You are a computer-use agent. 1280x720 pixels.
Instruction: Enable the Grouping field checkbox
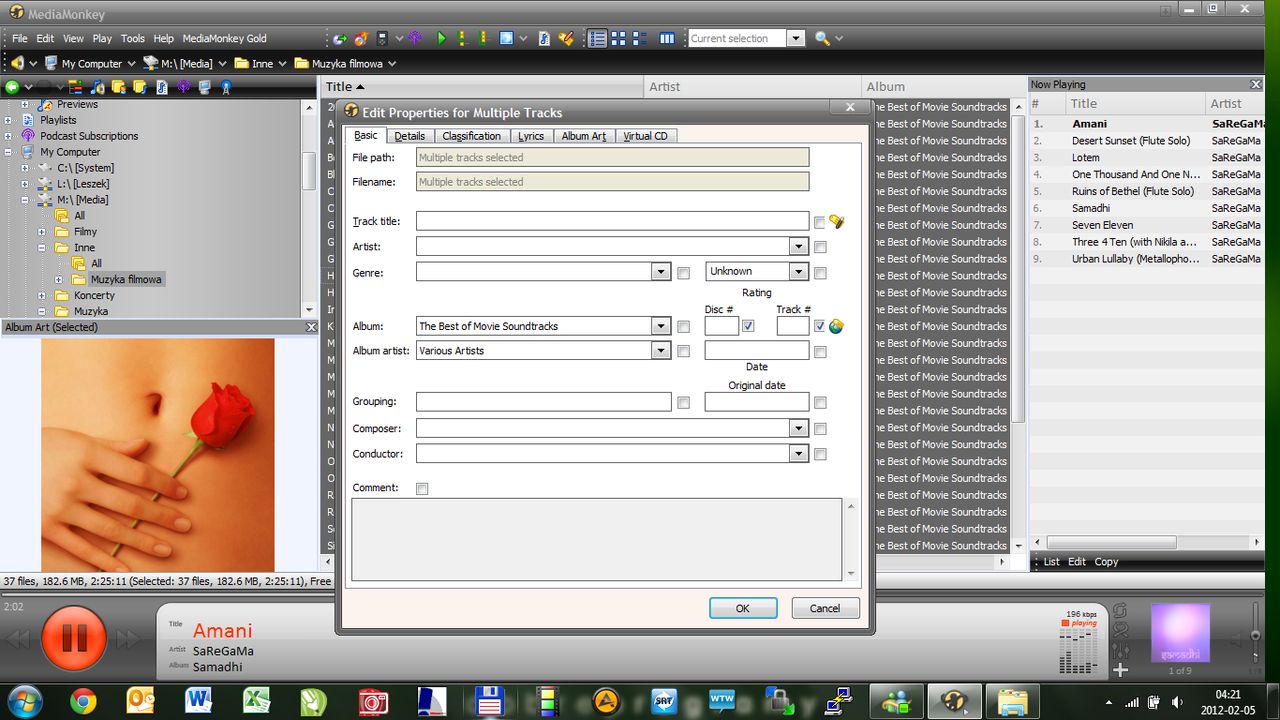click(684, 403)
